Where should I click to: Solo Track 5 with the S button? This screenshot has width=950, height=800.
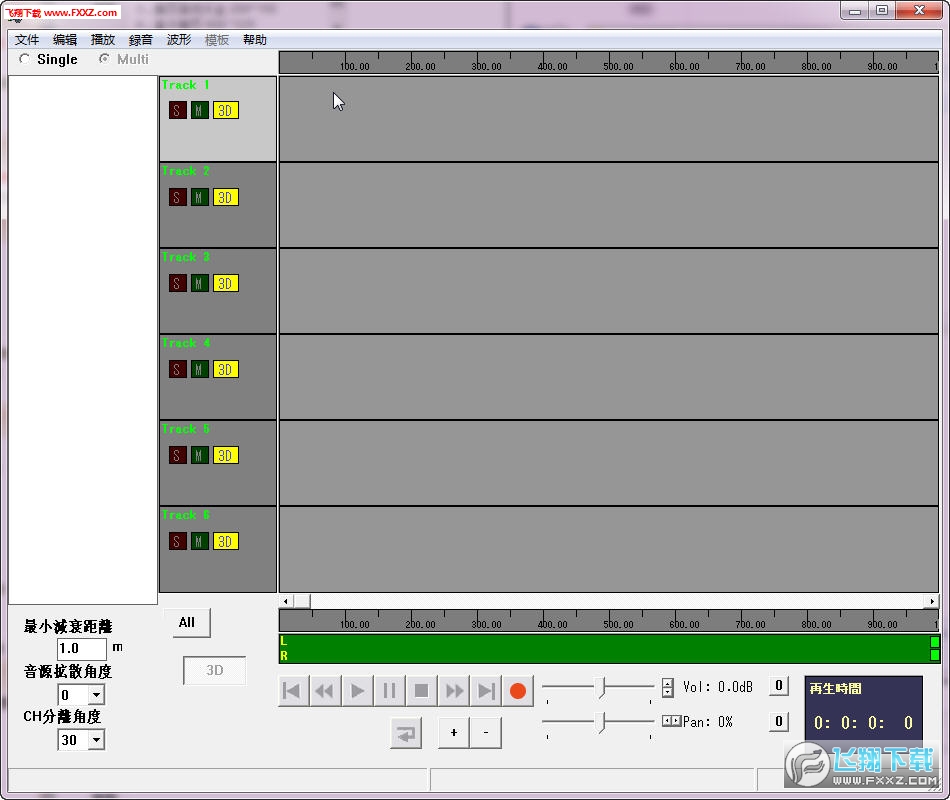click(x=177, y=455)
